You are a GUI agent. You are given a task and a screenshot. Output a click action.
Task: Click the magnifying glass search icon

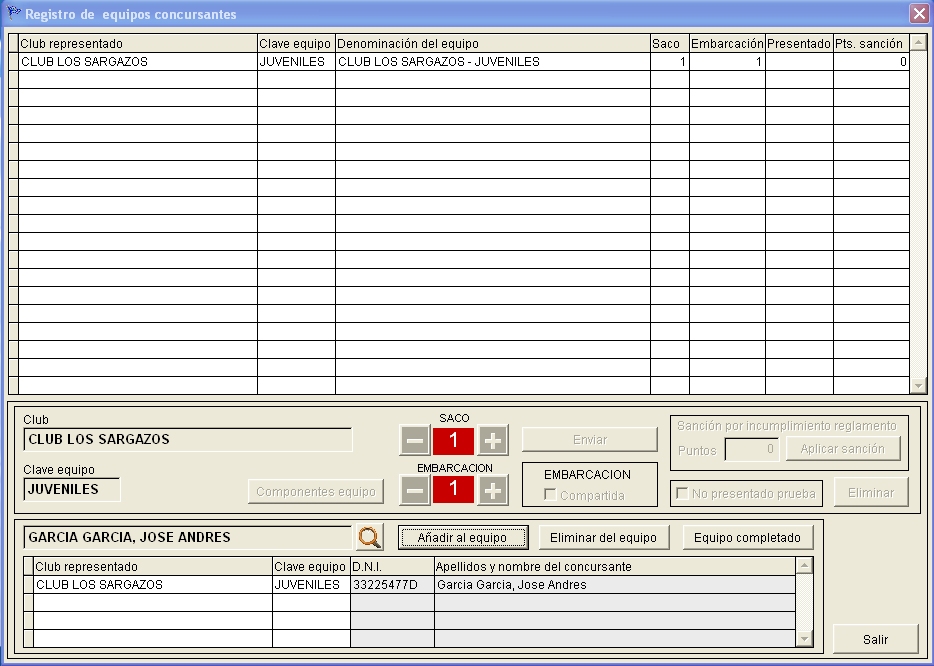370,538
